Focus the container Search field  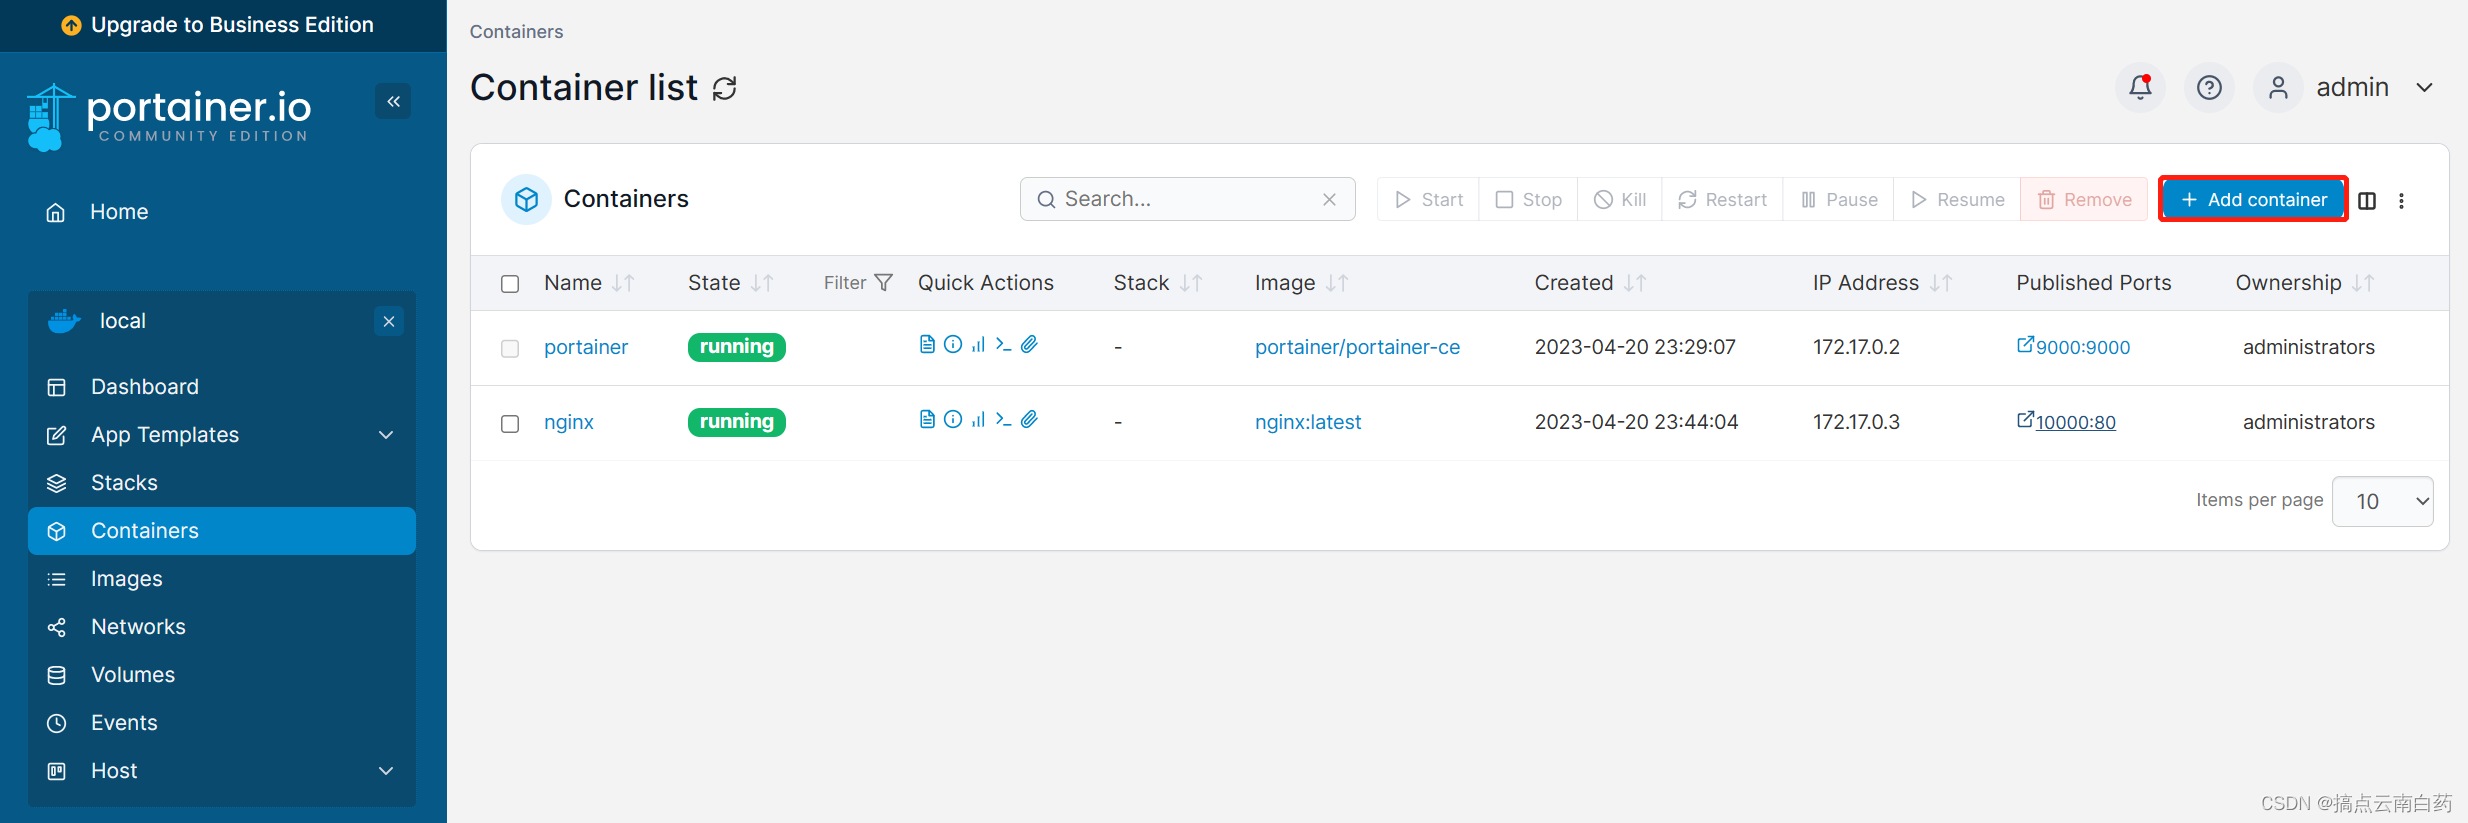(x=1187, y=199)
